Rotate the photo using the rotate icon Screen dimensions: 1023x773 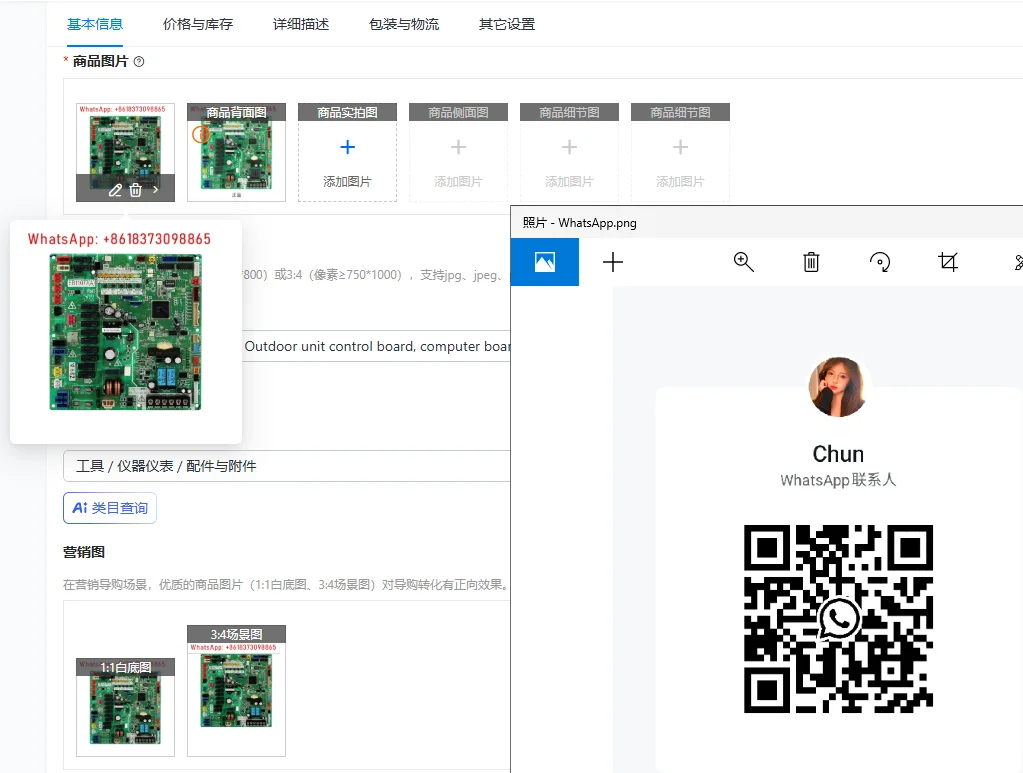click(880, 262)
